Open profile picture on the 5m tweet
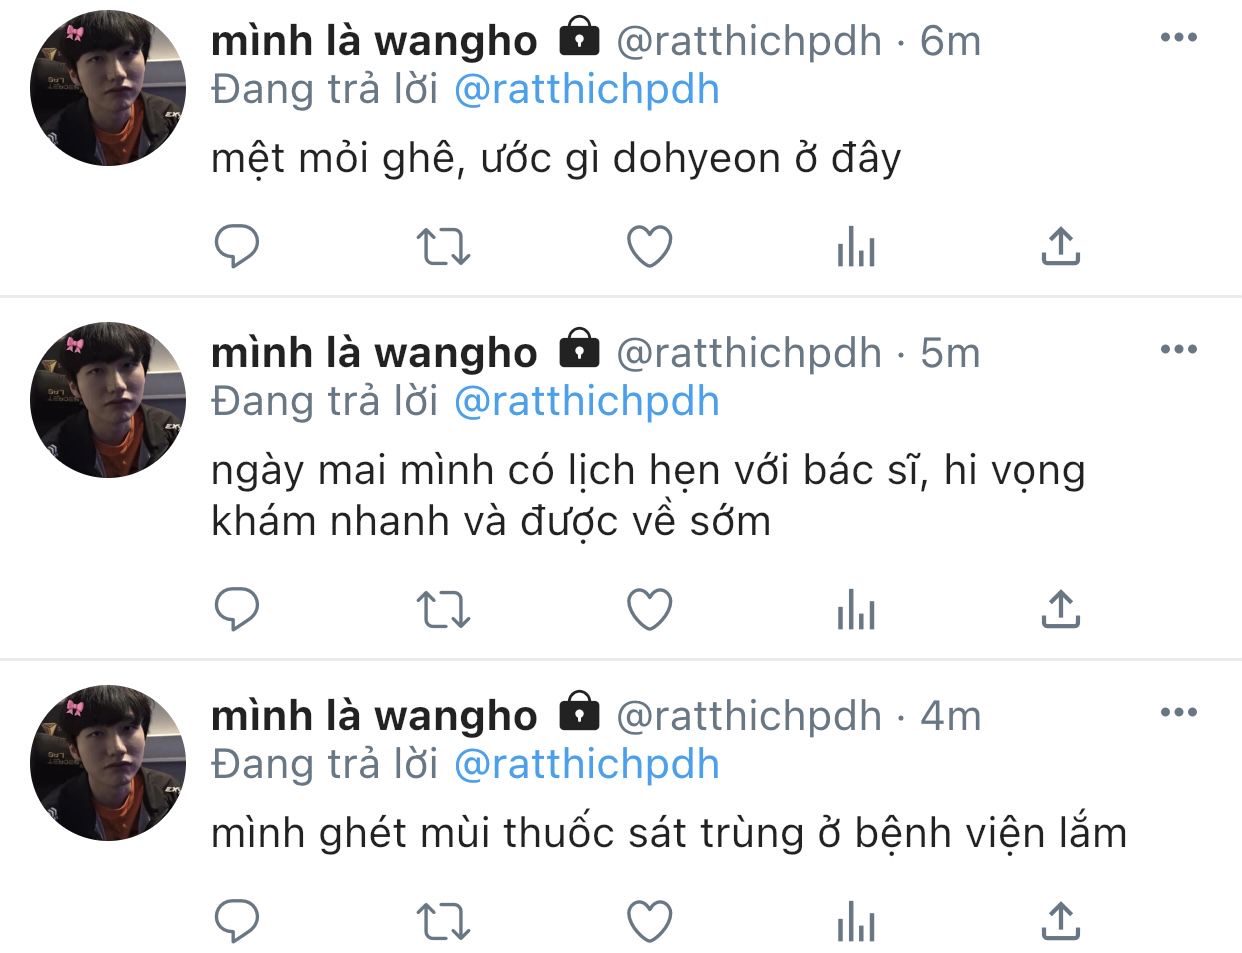Image resolution: width=1242 pixels, height=953 pixels. click(x=108, y=400)
